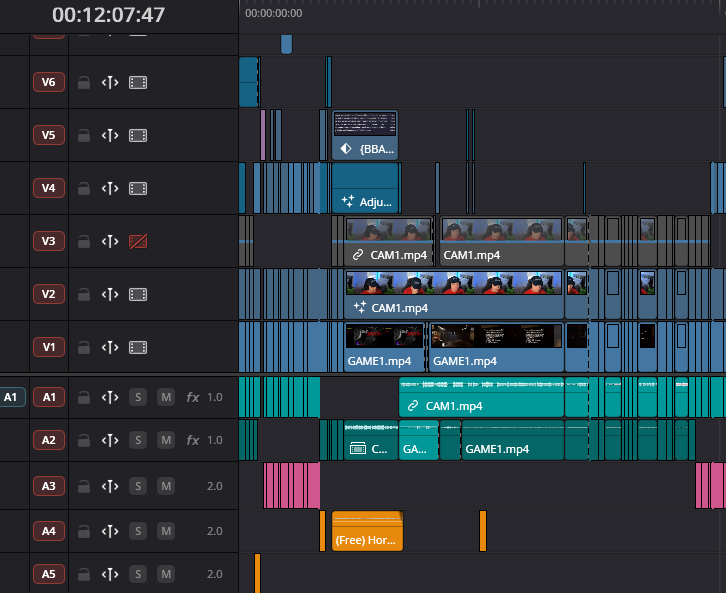Screen dimensions: 726x593
Task: Toggle auto track selector on V4
Action: (x=110, y=188)
